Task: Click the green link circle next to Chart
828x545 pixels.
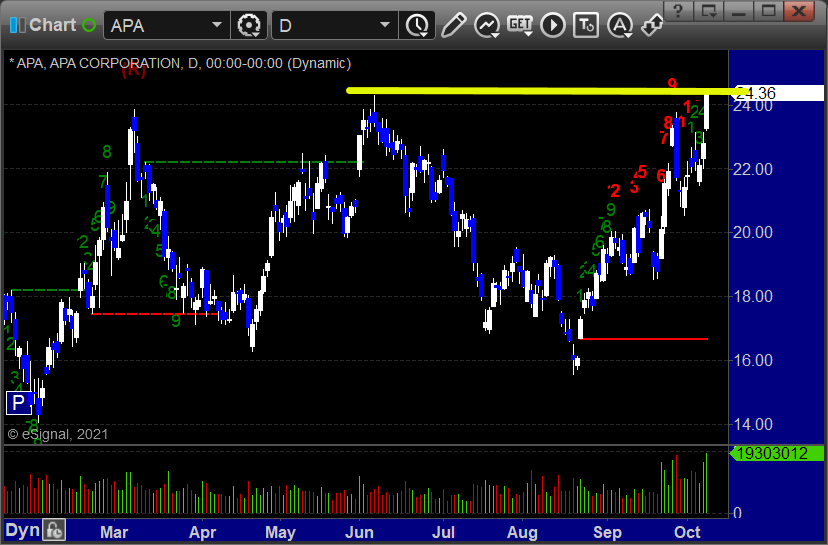Action: point(89,25)
